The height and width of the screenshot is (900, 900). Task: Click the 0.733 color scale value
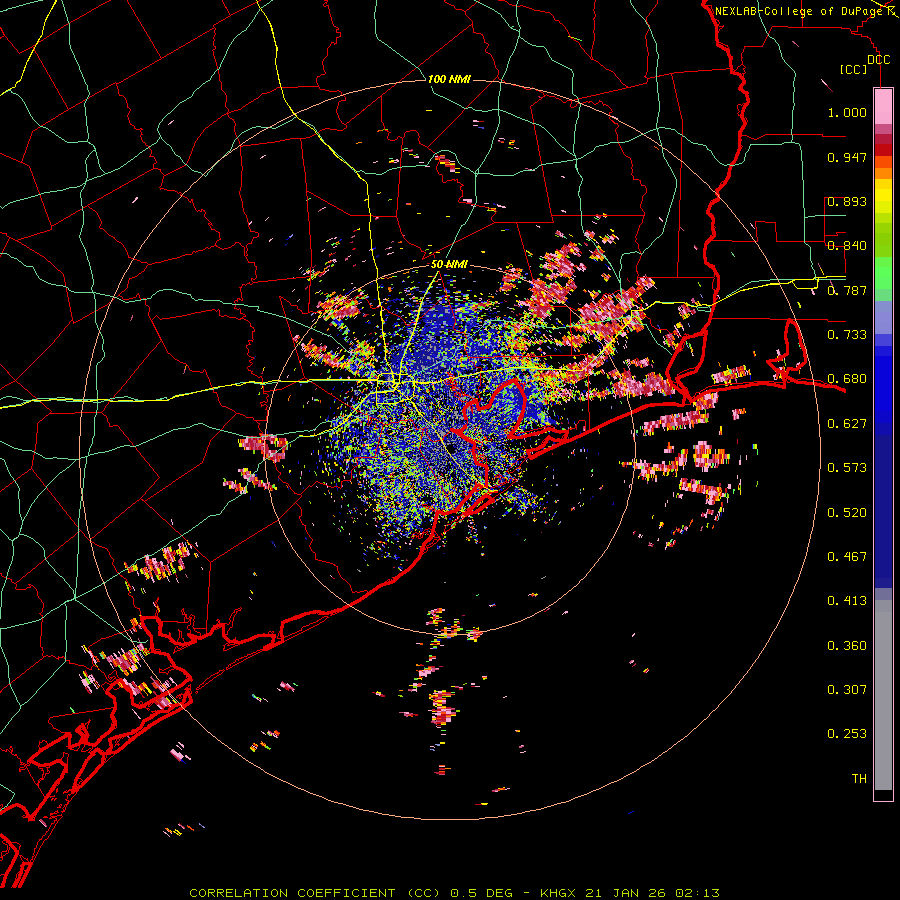point(847,335)
